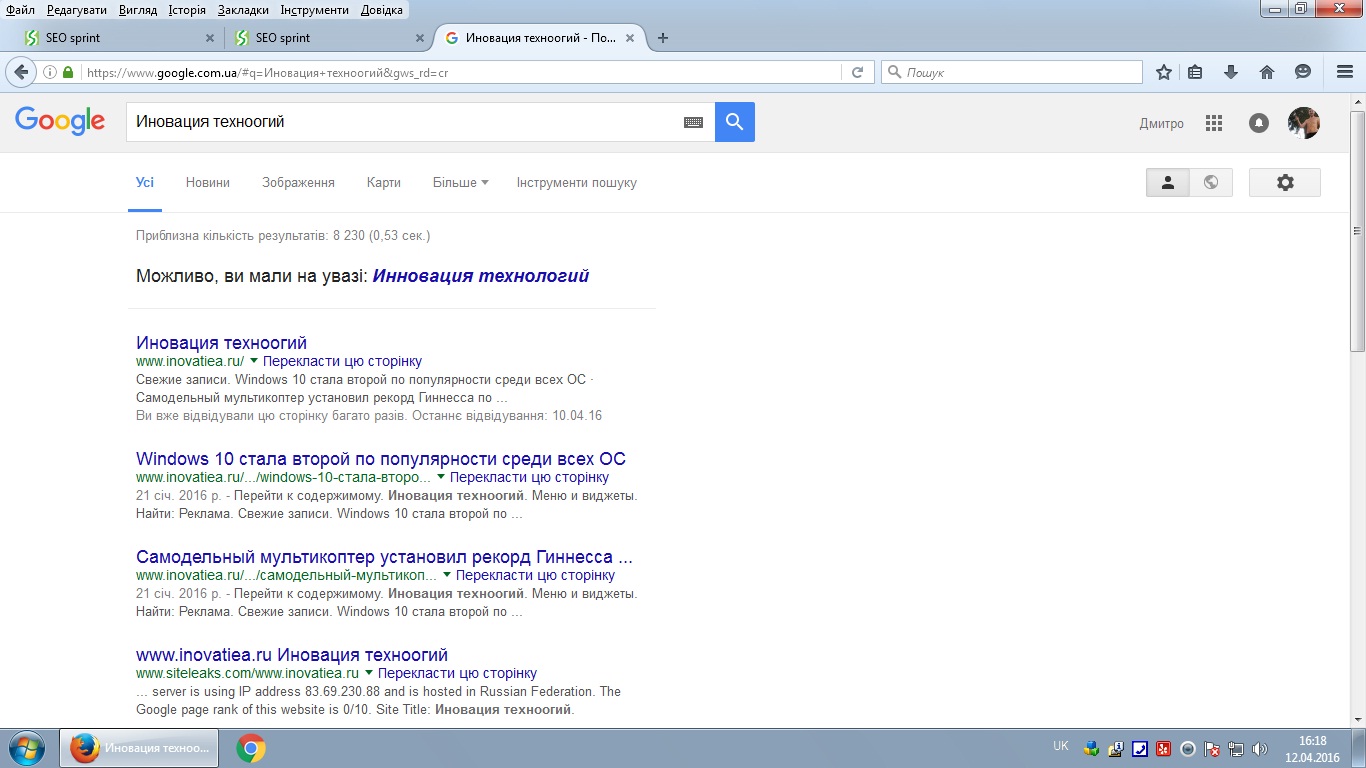1366x768 pixels.
Task: Open the Windows 10 стала второй result
Action: [381, 459]
